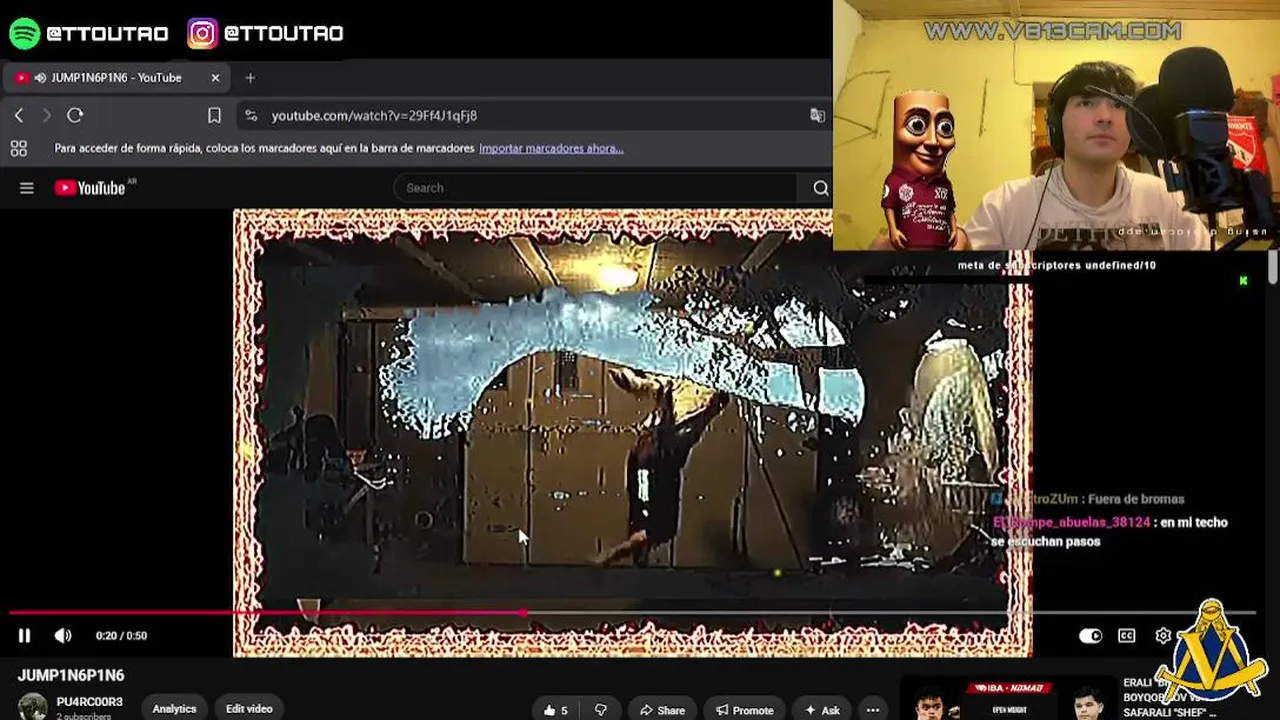This screenshot has height=720, width=1280.
Task: Switch to the JUMP1N6P1N6 - YouTube tab
Action: [116, 78]
